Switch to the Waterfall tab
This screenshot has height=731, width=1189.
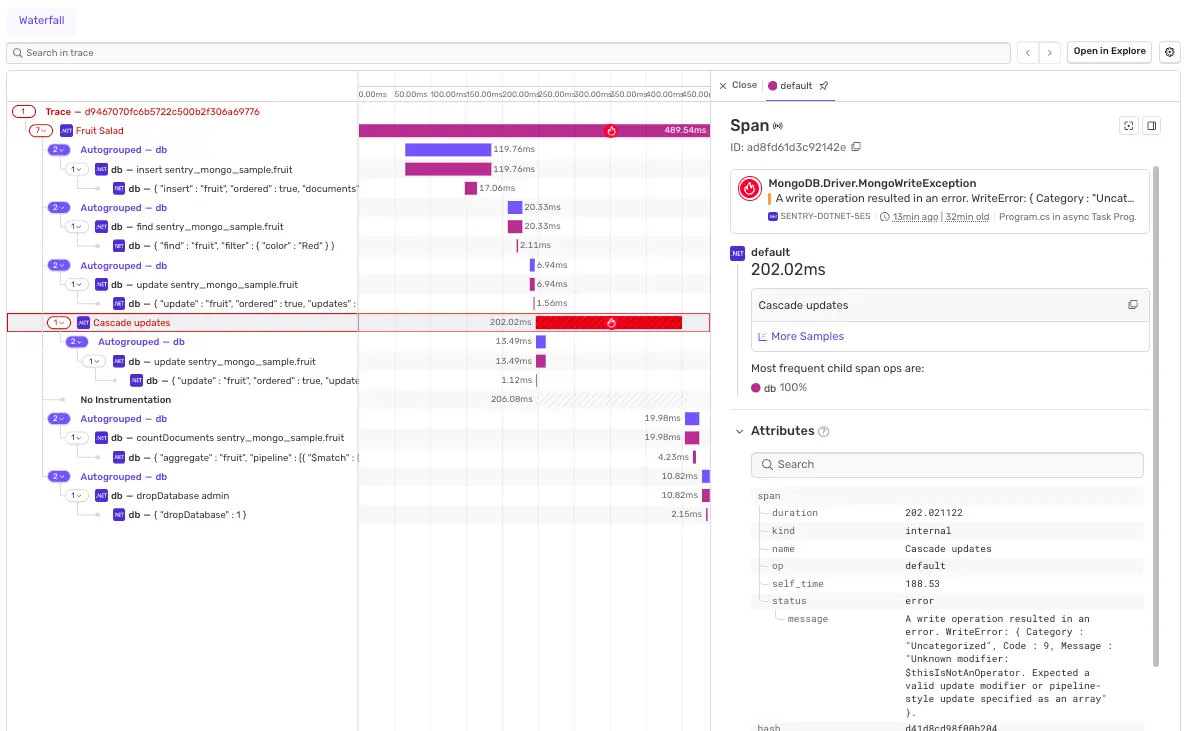pyautogui.click(x=42, y=20)
